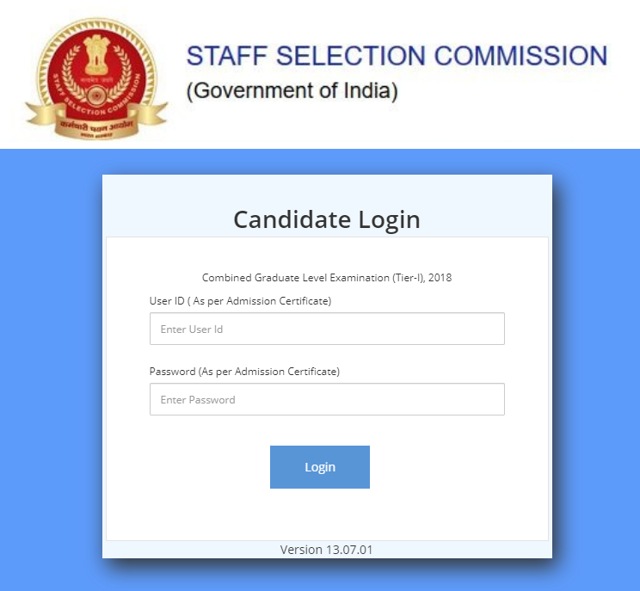
Task: Click the Combined Graduate Level Examination text
Action: tap(327, 278)
